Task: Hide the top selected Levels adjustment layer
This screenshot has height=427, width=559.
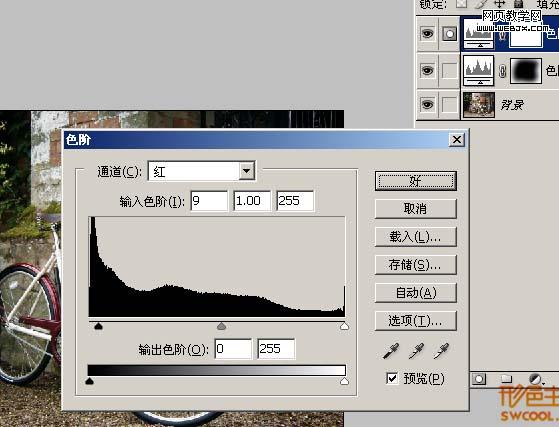Action: [x=427, y=34]
